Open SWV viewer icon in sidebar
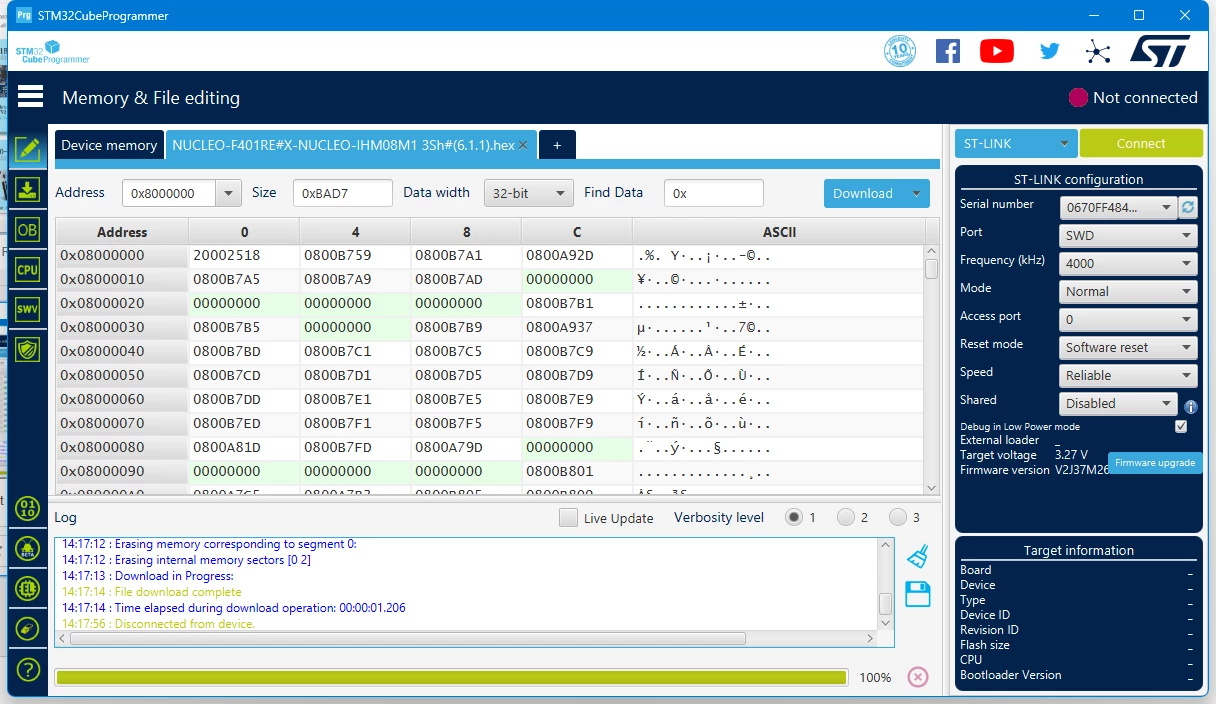 (28, 309)
